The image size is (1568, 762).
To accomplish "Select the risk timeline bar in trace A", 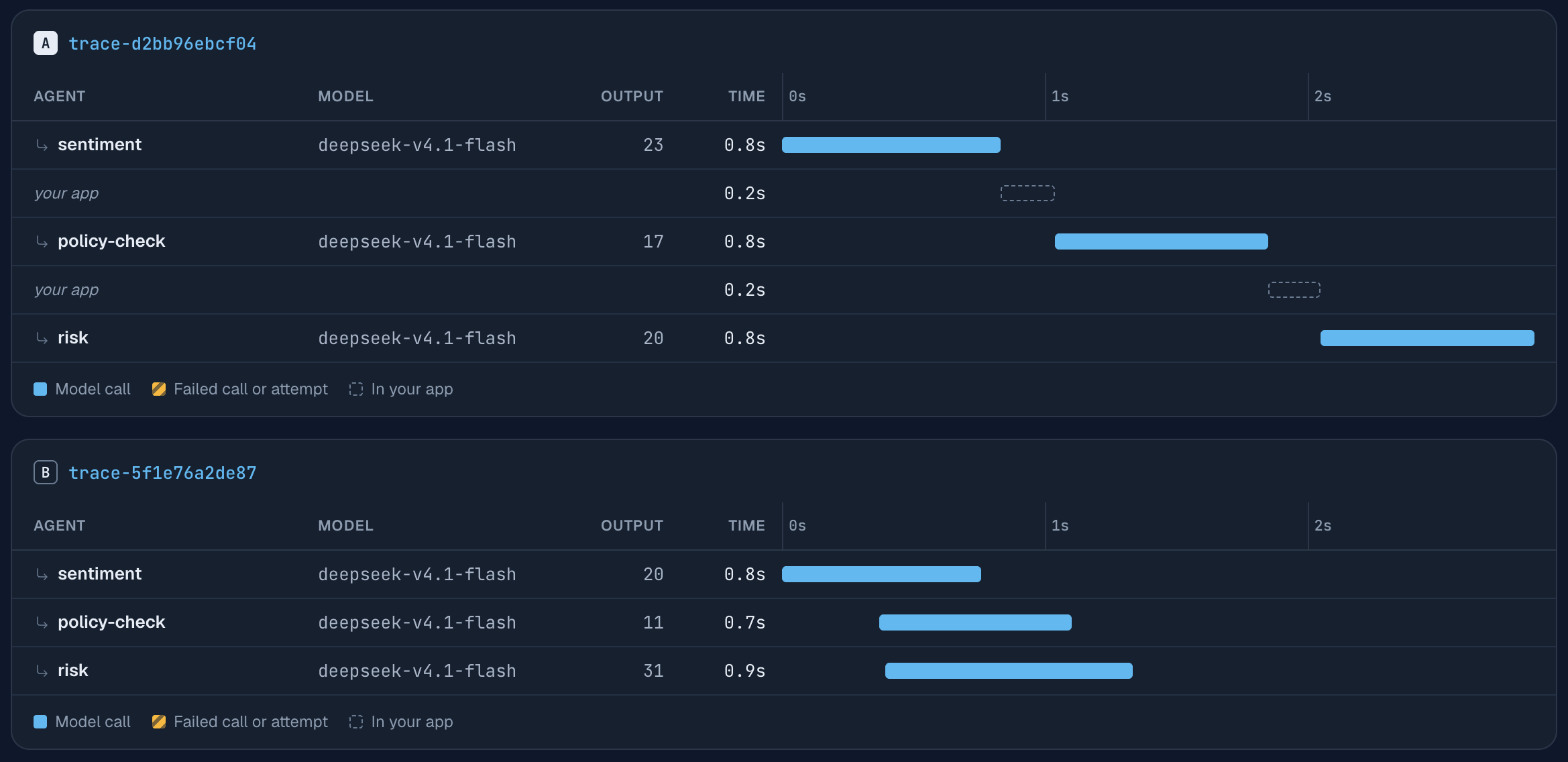I will (1427, 338).
